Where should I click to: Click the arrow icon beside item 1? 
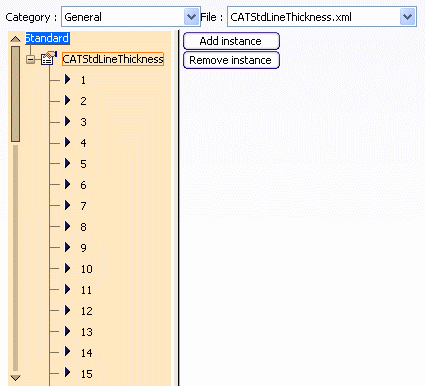click(68, 79)
